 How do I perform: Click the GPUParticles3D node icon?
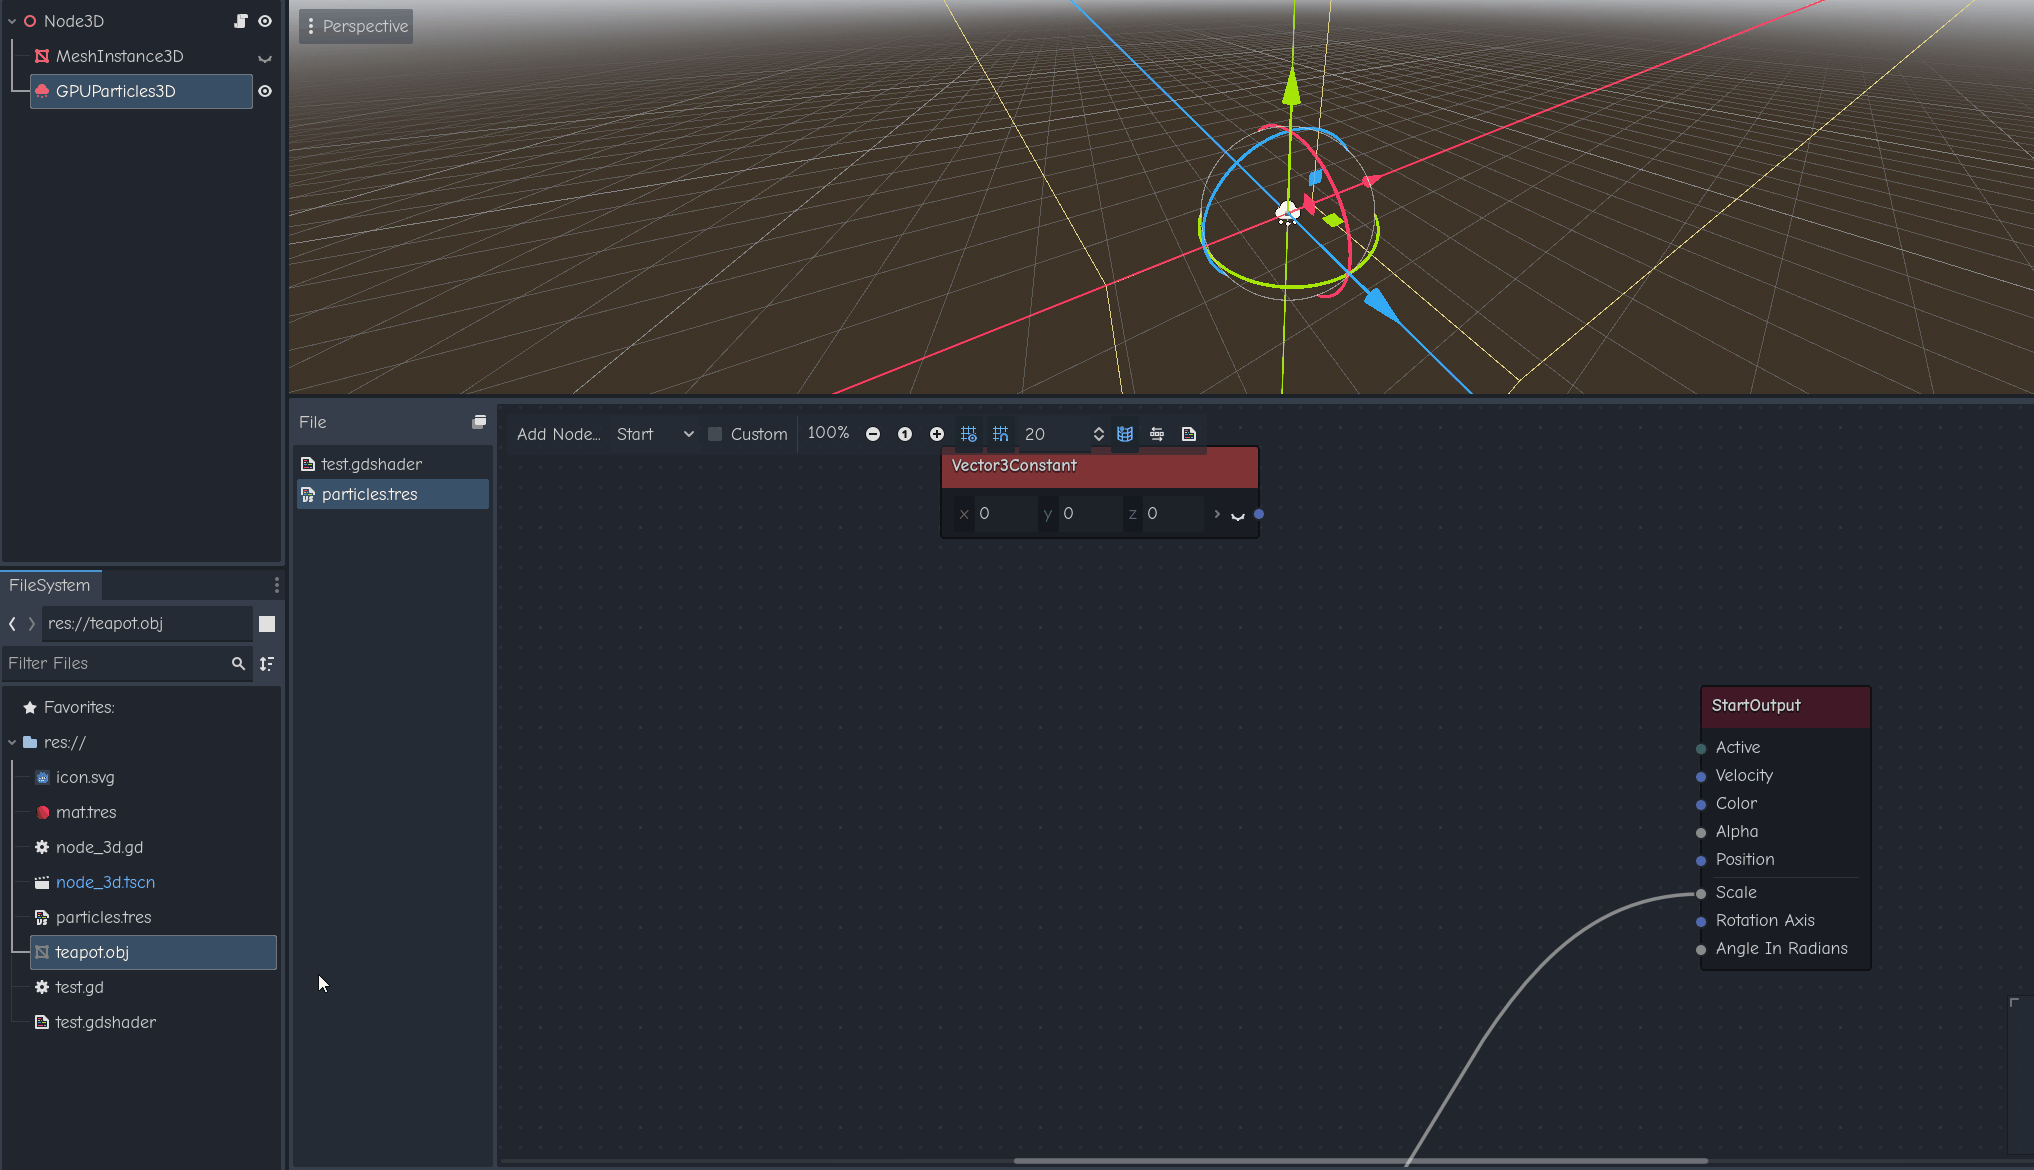pos(43,91)
